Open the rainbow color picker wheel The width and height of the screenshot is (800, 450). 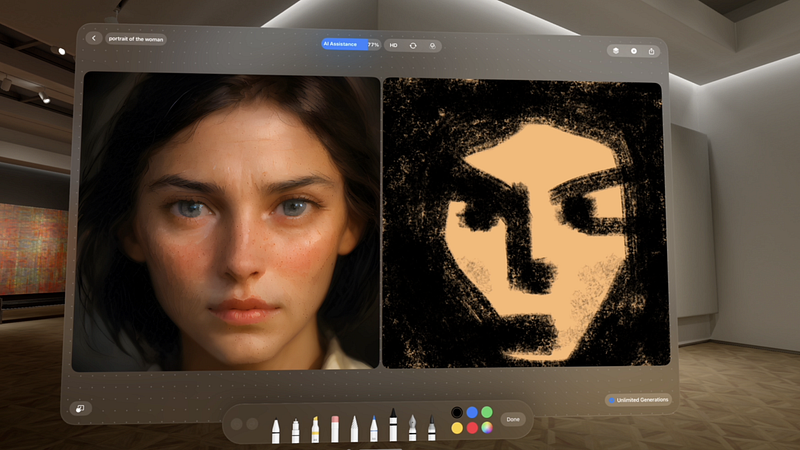click(487, 428)
